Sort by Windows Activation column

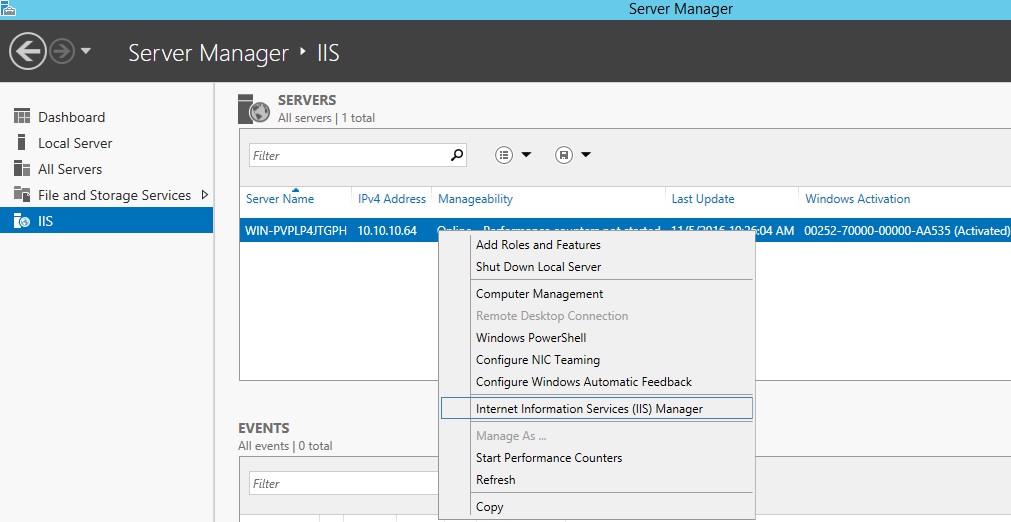(858, 198)
